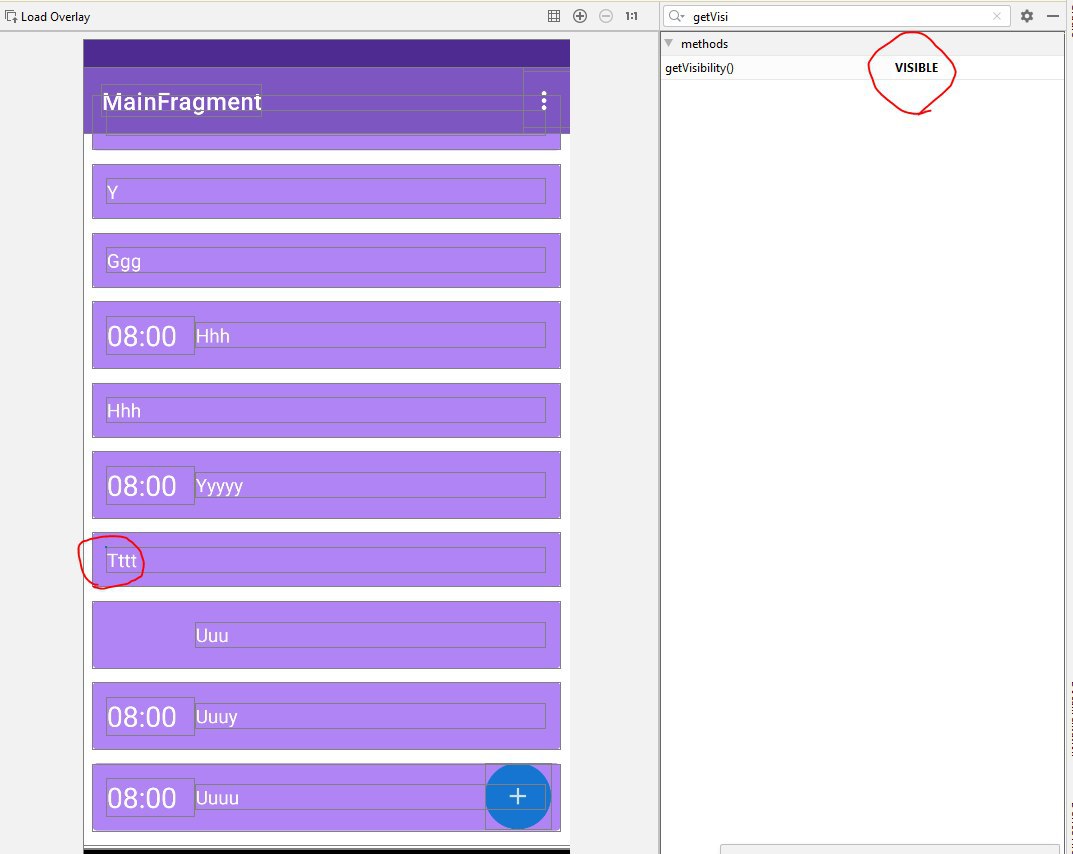The width and height of the screenshot is (1073, 854).
Task: Select the Uuuu item text
Action: tap(370, 797)
